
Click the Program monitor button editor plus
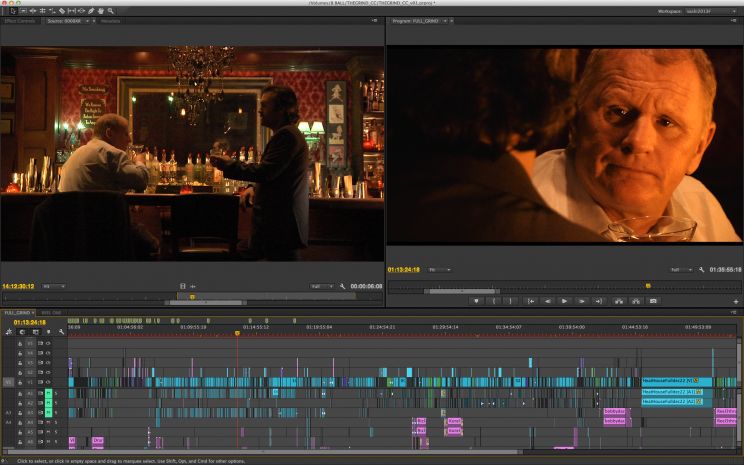click(x=734, y=300)
